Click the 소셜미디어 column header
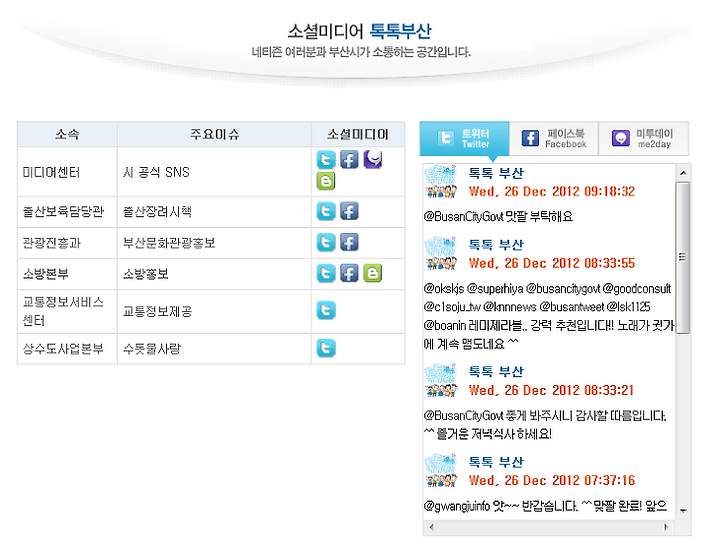The image size is (720, 552). 358,134
